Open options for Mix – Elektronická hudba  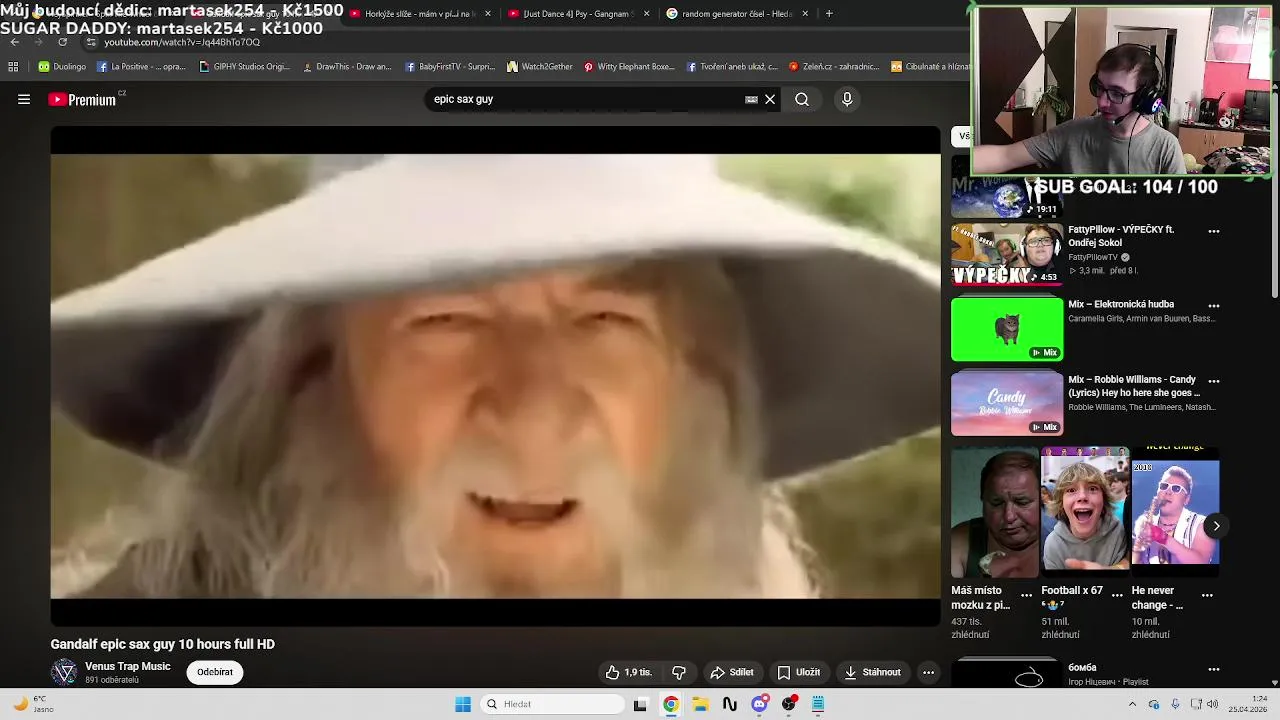coord(1214,306)
